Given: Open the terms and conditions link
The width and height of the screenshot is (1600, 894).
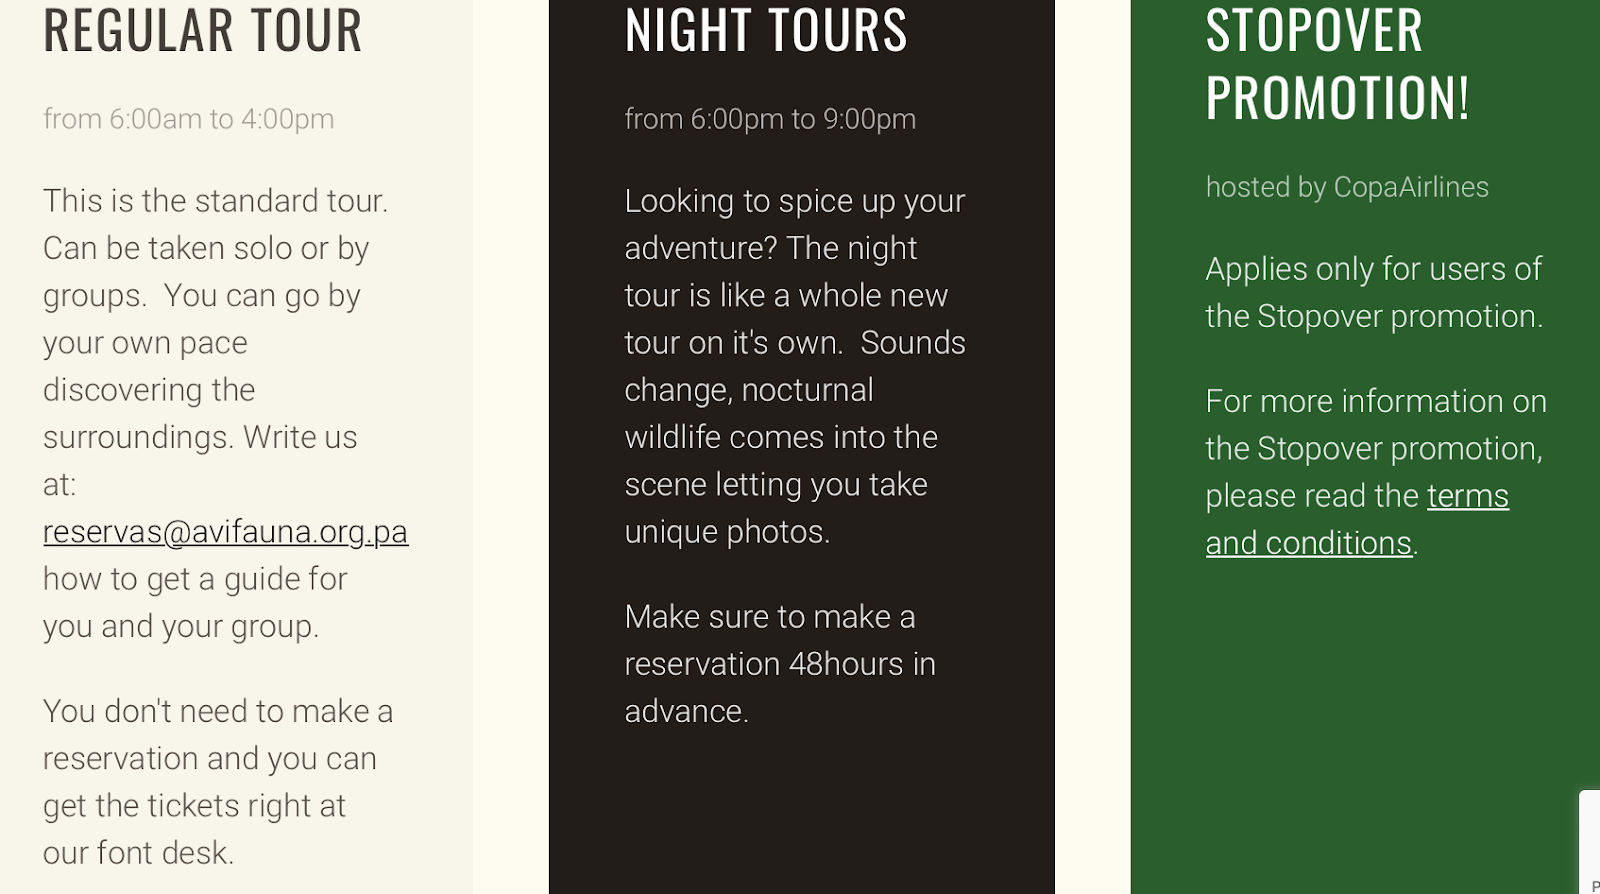Looking at the screenshot, I should 1357,519.
